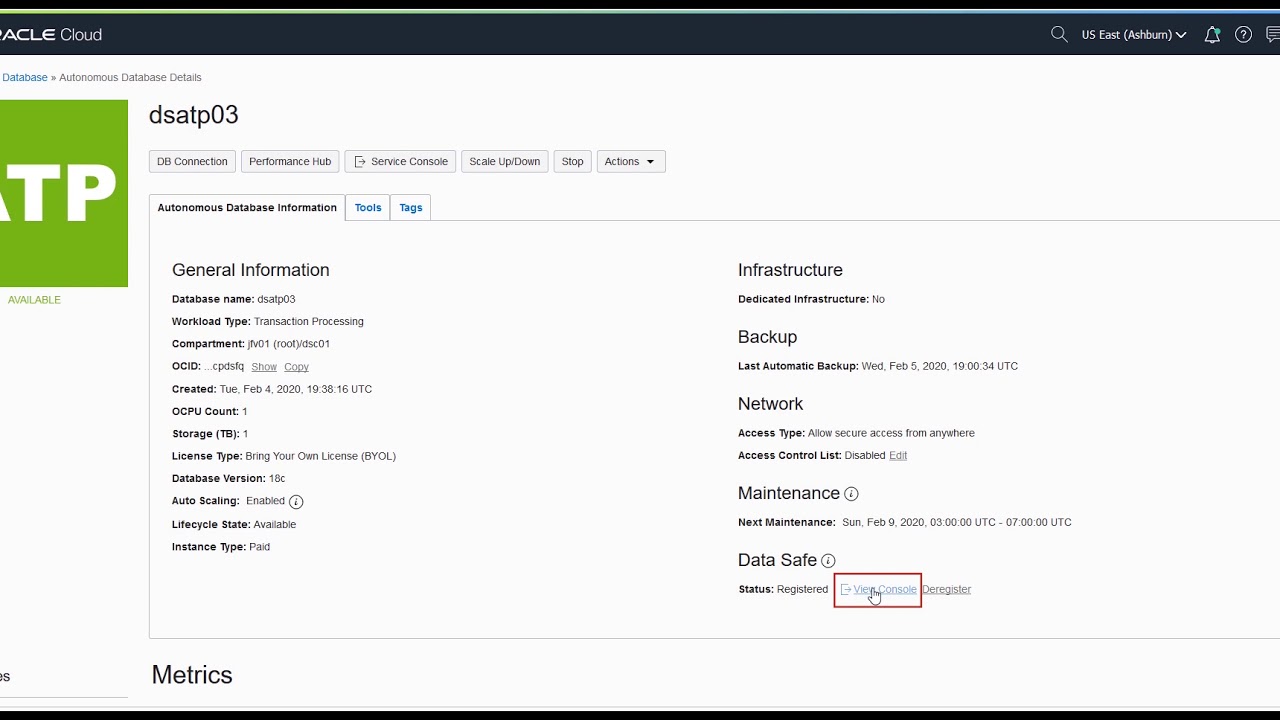Open the US East (Ashburn) region dropdown
The width and height of the screenshot is (1280, 720).
click(1134, 34)
